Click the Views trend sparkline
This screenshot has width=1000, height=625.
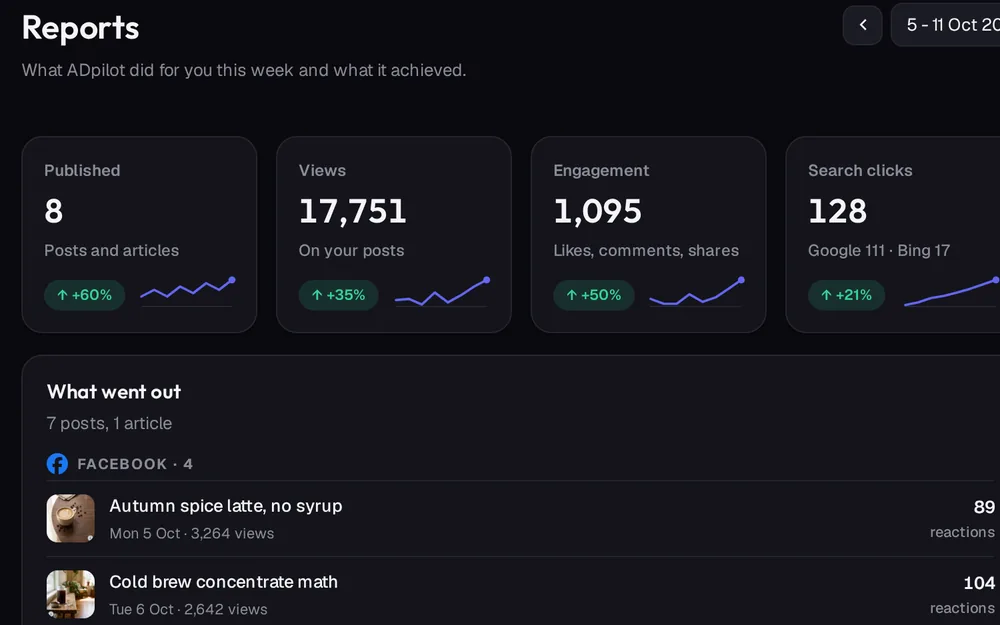[442, 292]
